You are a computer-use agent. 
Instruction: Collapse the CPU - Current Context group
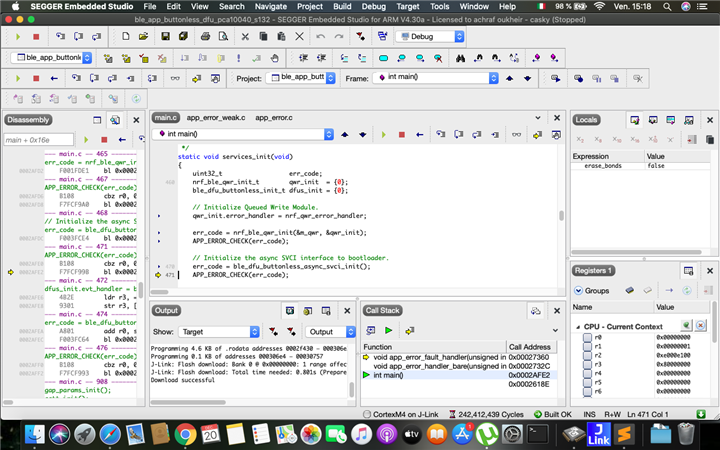(x=578, y=327)
